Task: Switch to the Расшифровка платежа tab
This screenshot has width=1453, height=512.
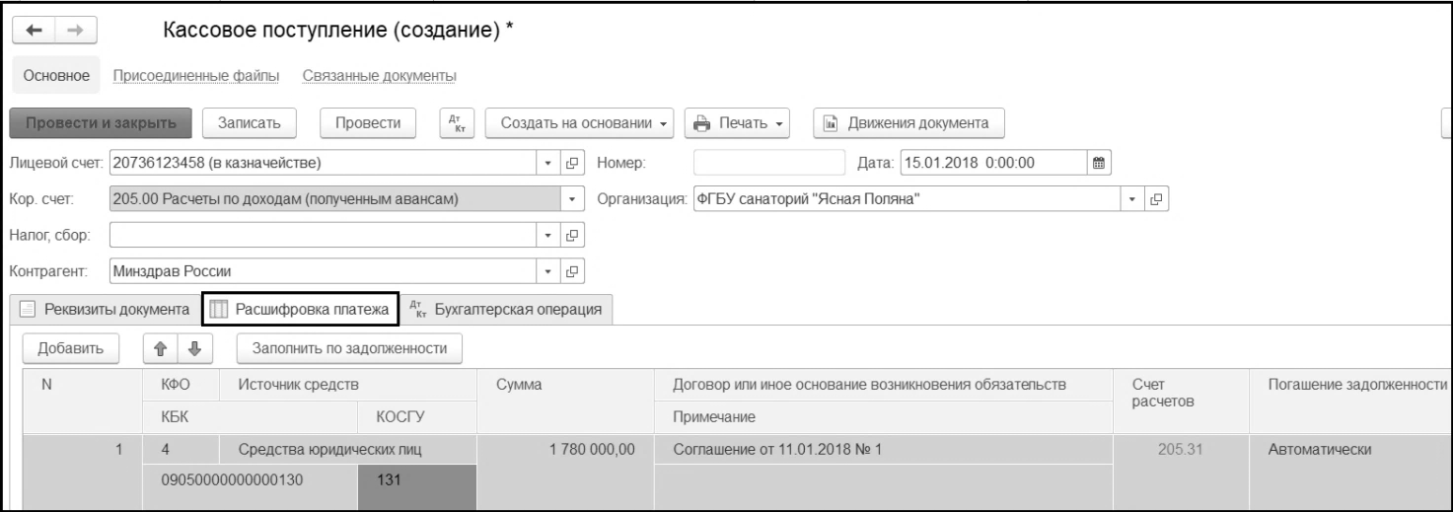Action: pyautogui.click(x=301, y=309)
